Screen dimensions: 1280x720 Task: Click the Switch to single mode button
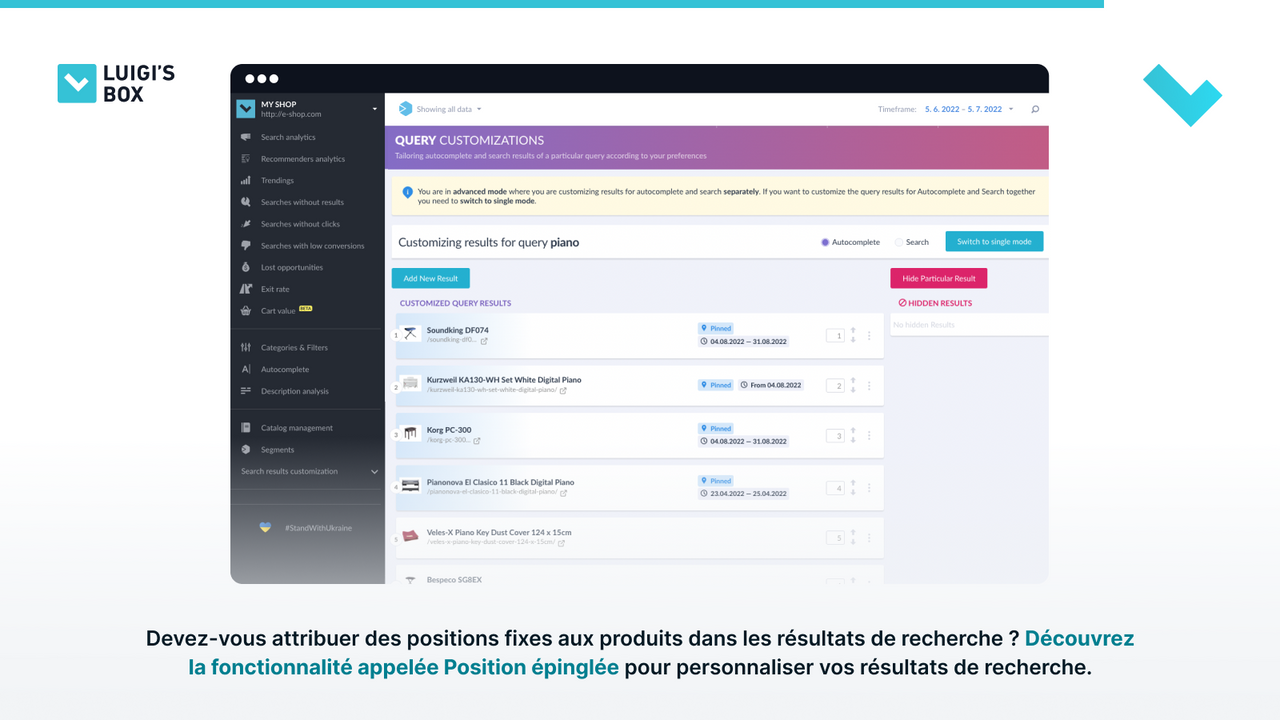click(x=994, y=242)
